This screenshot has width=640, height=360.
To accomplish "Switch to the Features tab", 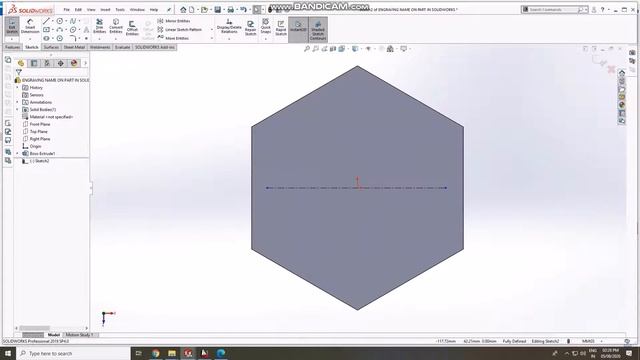I will 12,47.
